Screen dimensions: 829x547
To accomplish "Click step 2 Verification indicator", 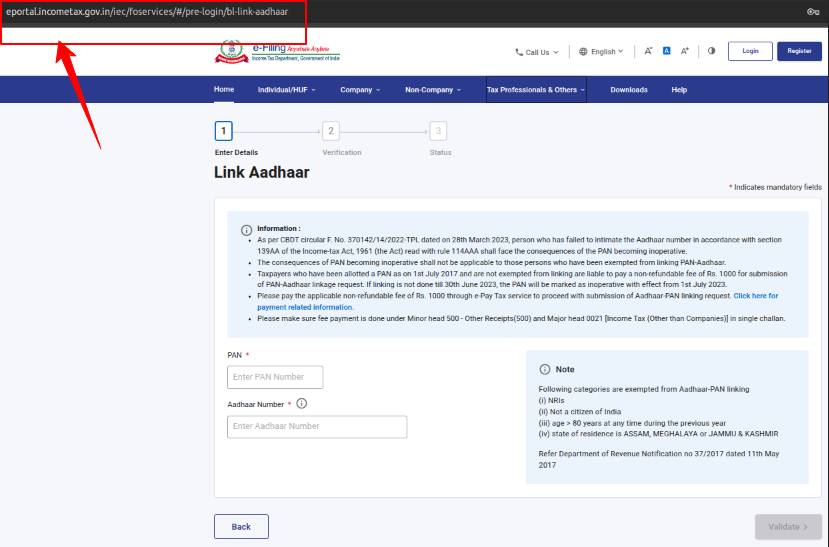I will coord(331,131).
